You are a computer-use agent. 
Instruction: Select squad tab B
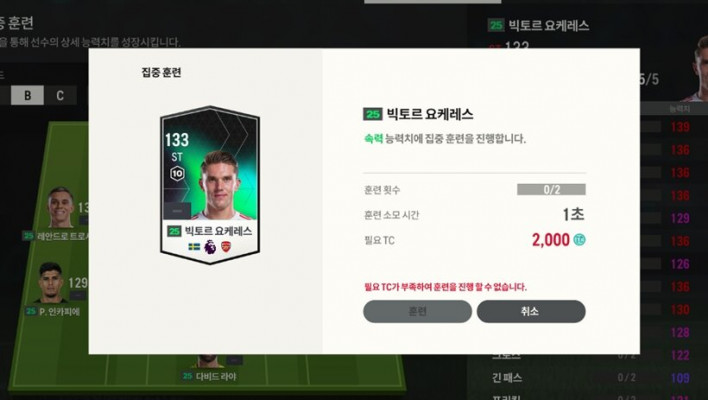[28, 95]
